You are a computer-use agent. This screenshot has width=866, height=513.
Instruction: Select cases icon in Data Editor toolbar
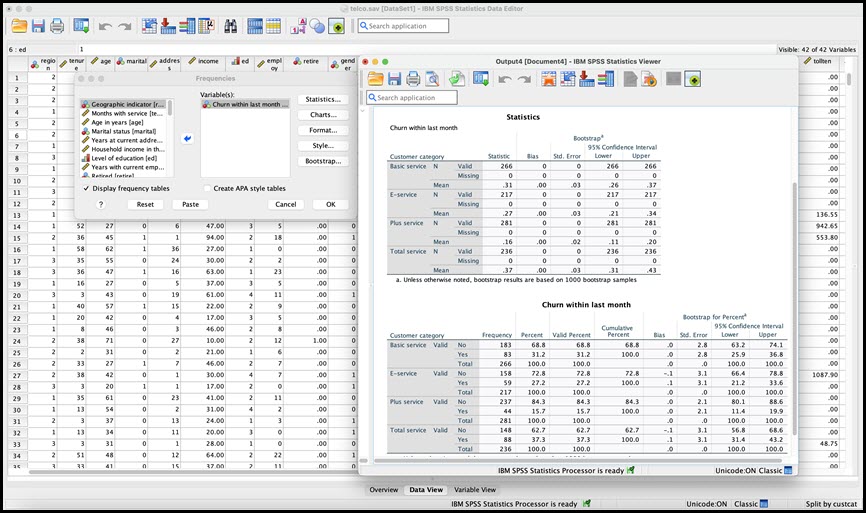point(274,26)
